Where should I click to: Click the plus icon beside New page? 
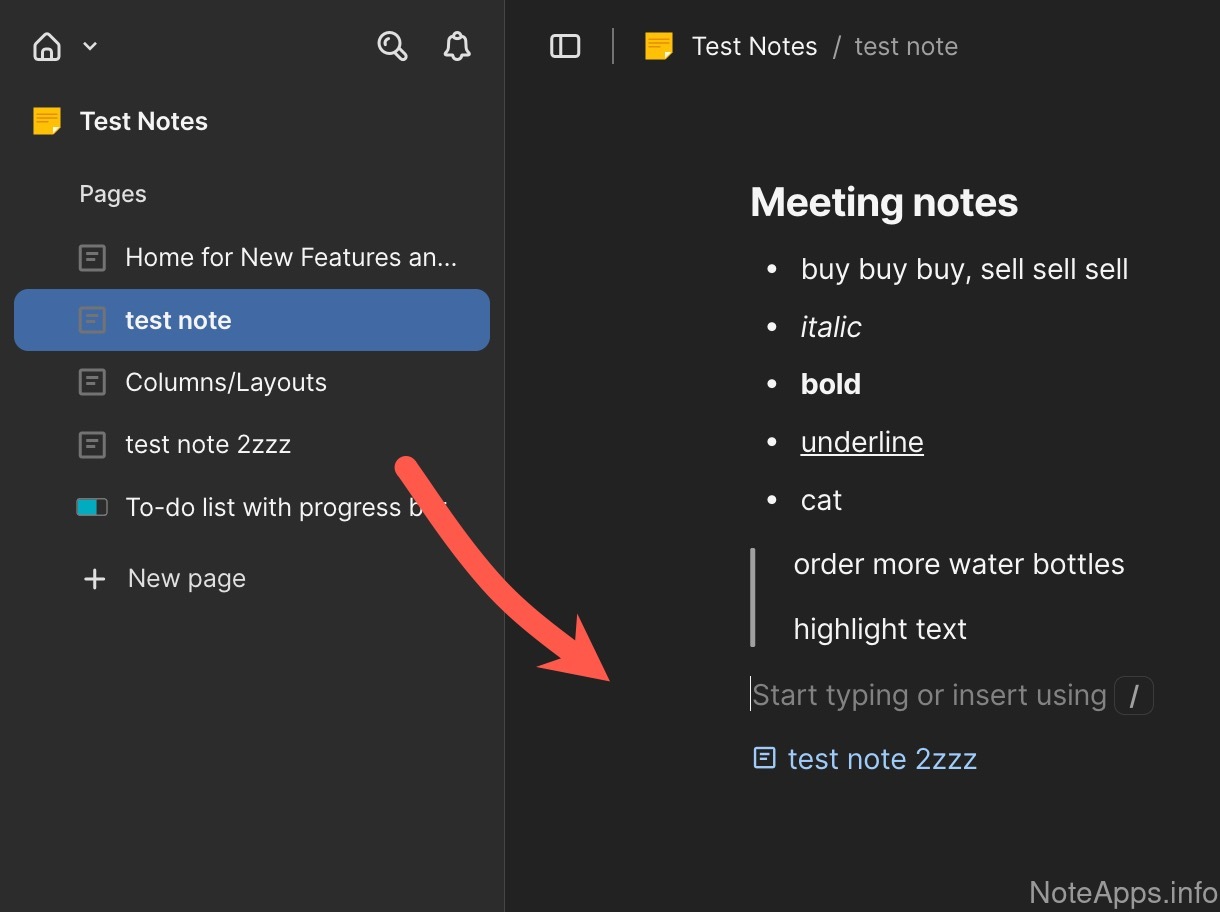click(x=94, y=579)
